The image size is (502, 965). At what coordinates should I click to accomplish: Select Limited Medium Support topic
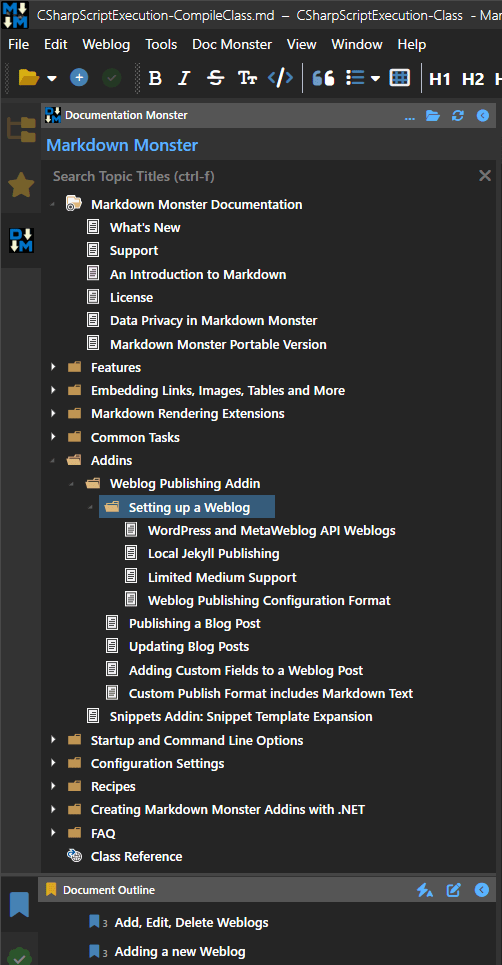point(222,577)
